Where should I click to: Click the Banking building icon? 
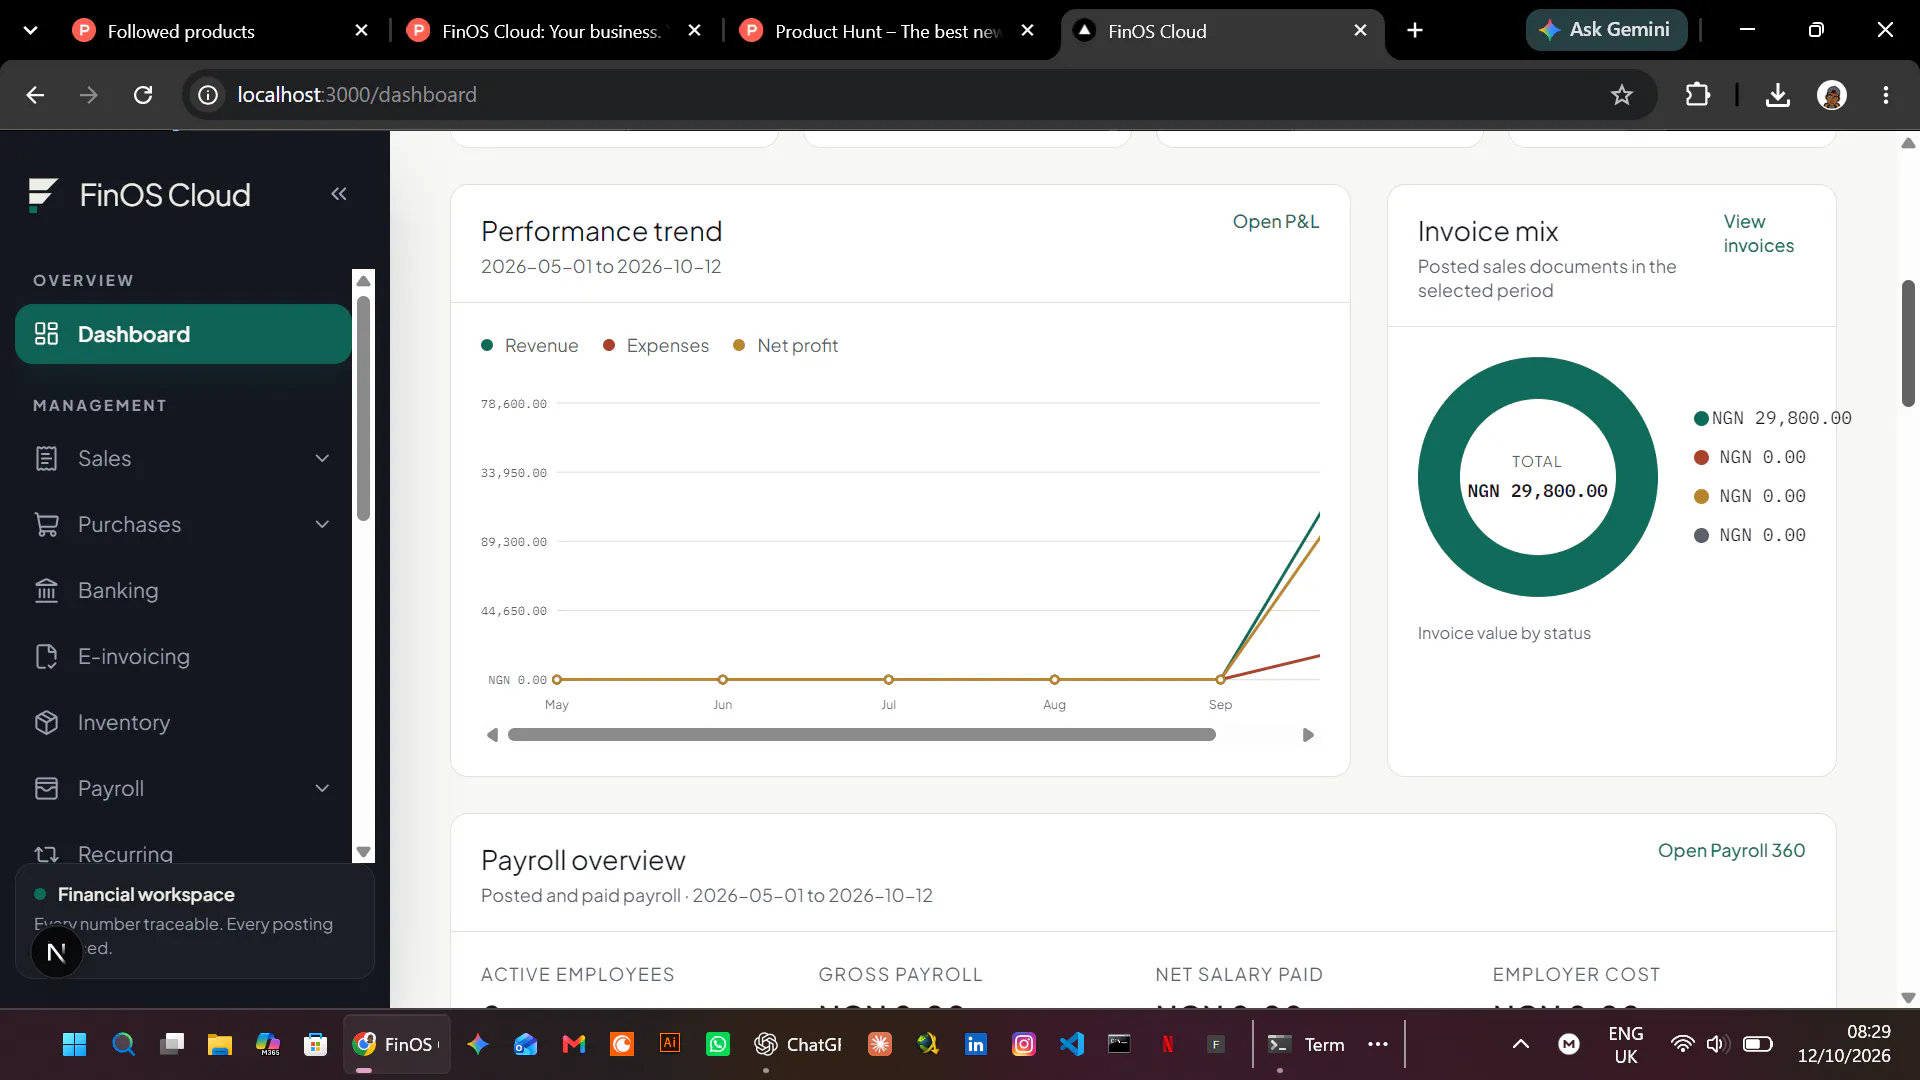tap(46, 590)
